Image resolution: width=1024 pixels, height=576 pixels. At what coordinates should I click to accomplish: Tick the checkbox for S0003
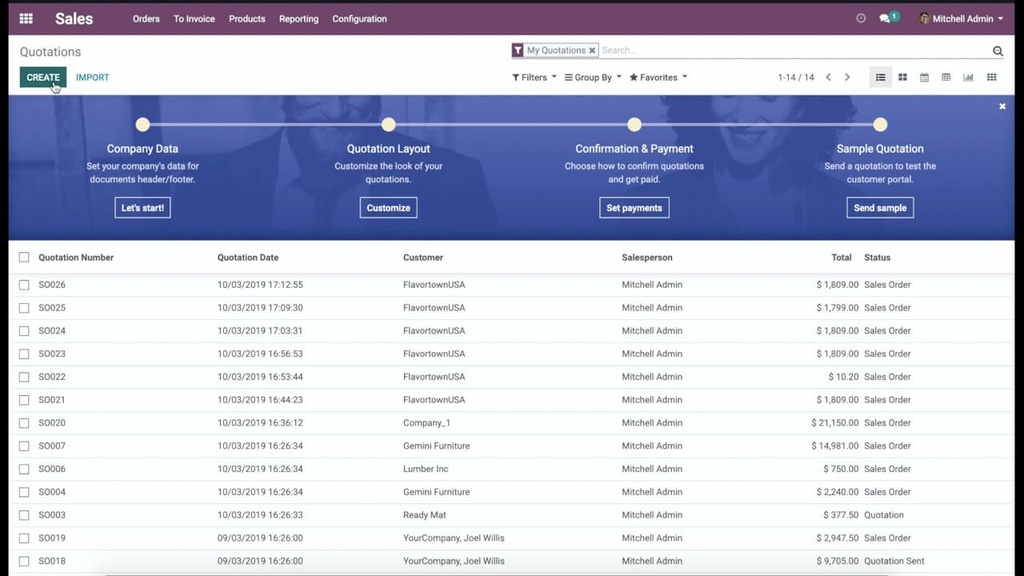[24, 515]
